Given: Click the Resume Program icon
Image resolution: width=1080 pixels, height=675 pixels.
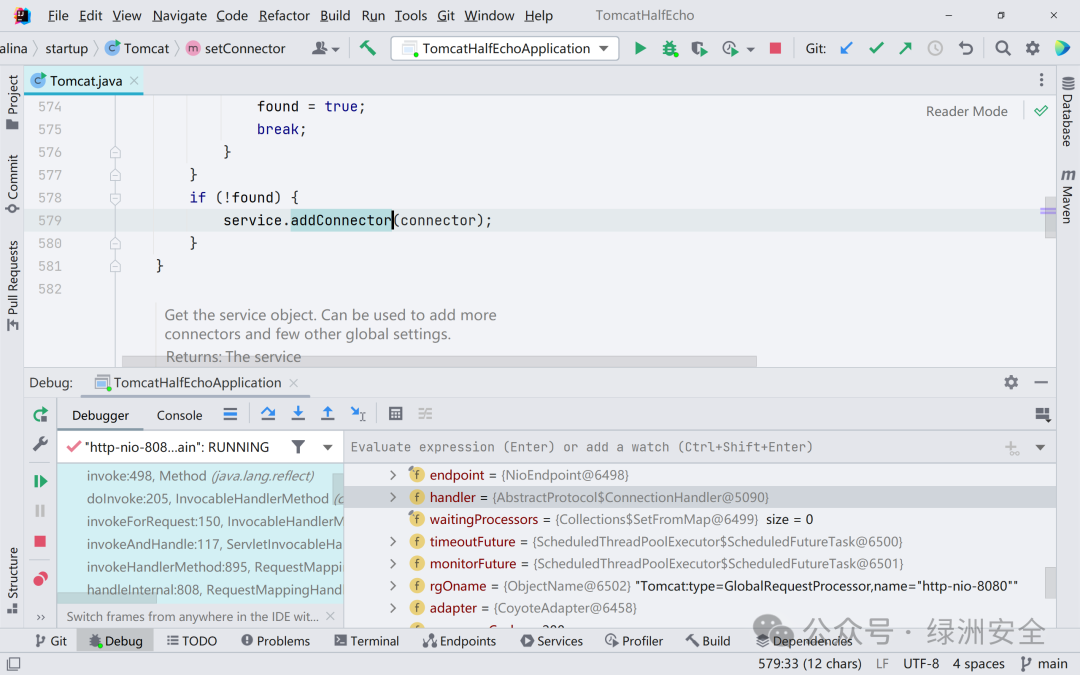Looking at the screenshot, I should point(41,481).
